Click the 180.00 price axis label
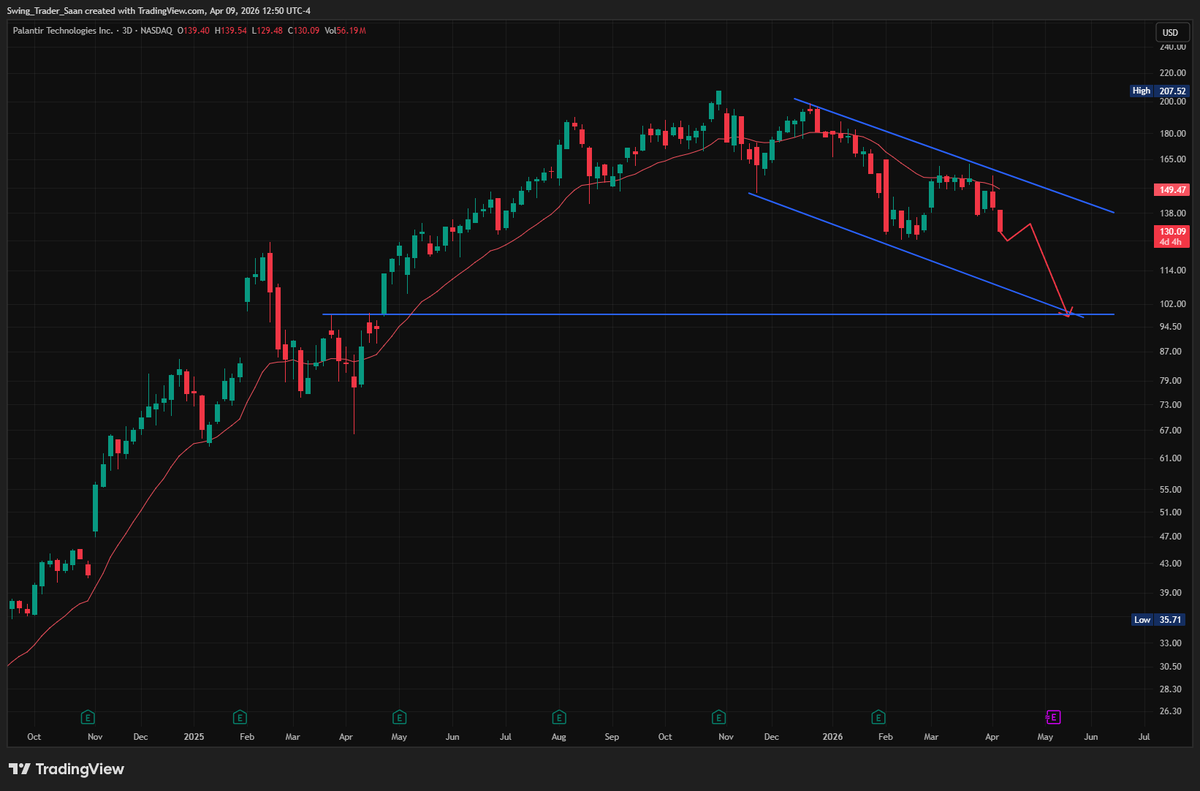The width and height of the screenshot is (1200, 791). (1172, 134)
